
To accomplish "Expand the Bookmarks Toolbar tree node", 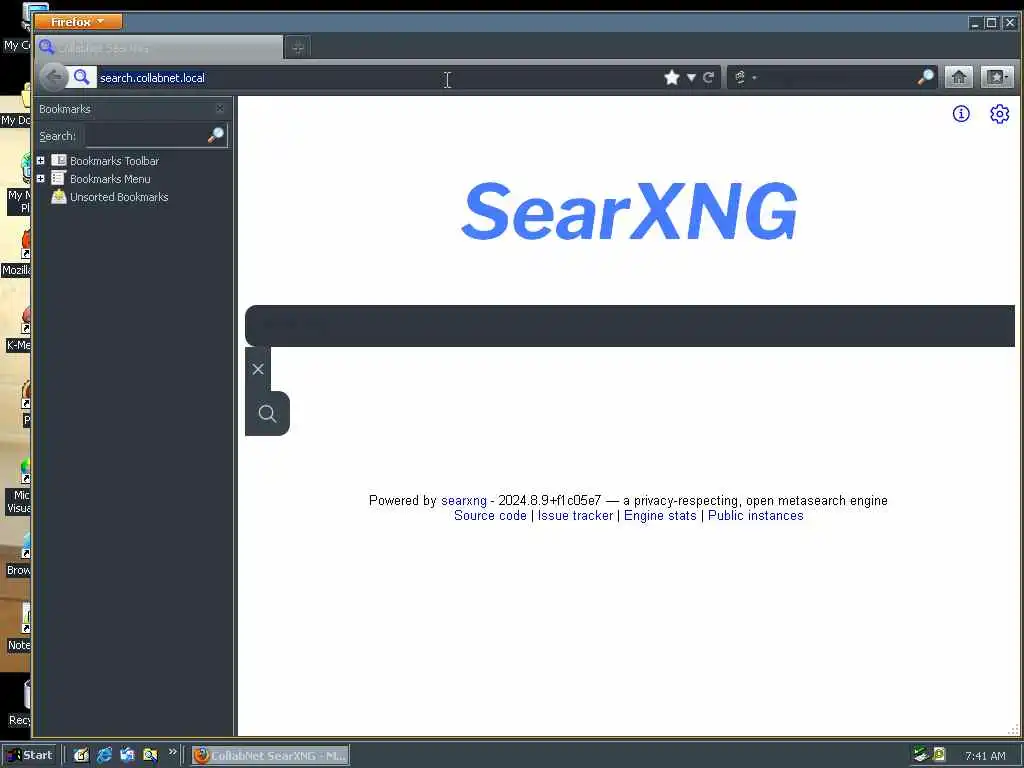I will 40,161.
